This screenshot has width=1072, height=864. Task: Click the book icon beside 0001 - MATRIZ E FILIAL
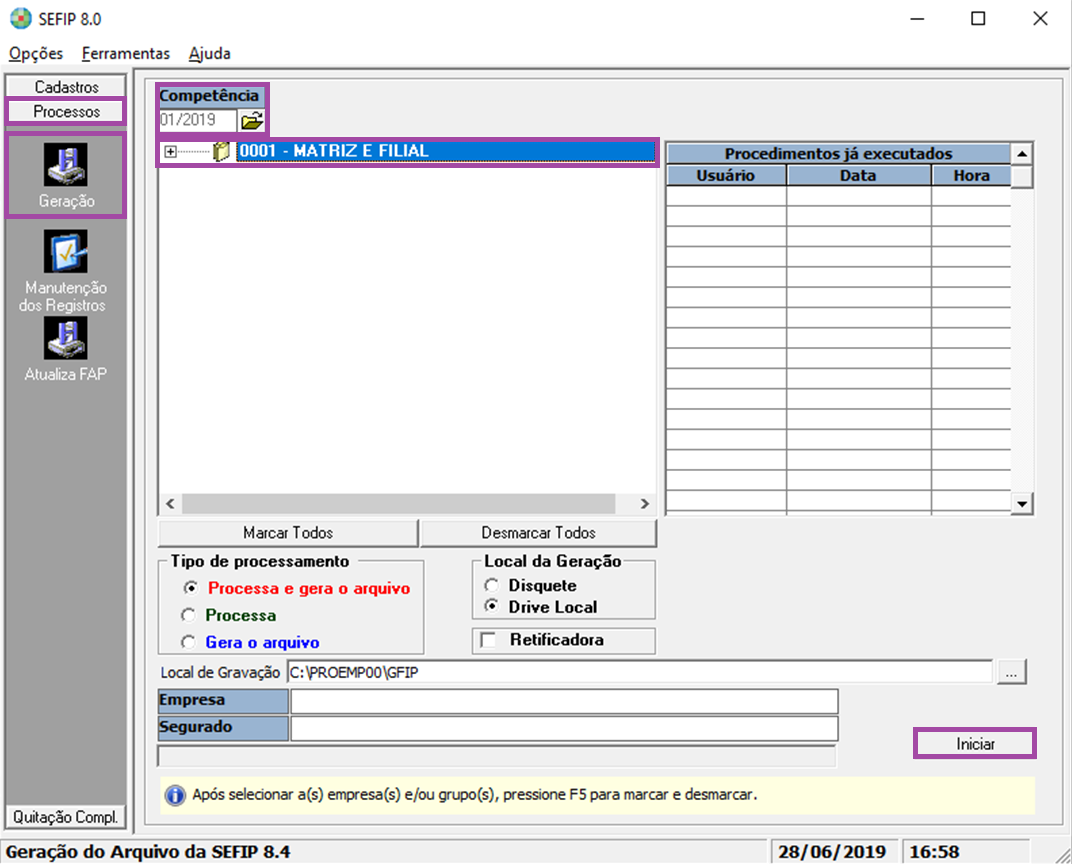tap(221, 151)
